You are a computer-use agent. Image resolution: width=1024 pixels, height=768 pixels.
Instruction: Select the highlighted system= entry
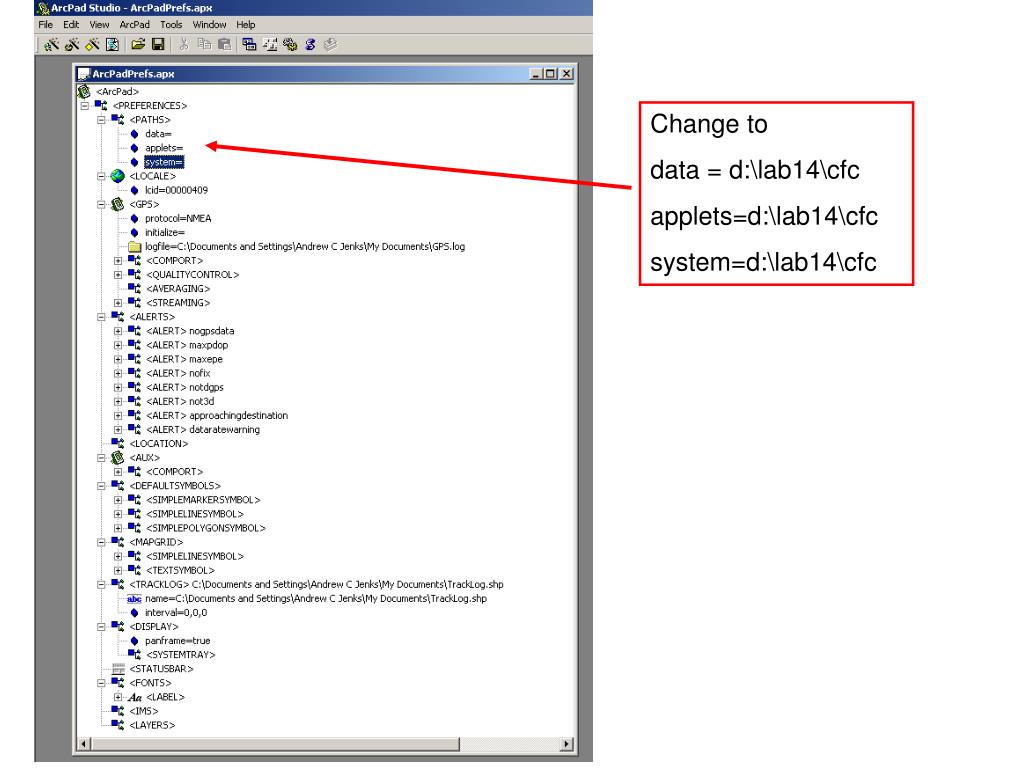click(164, 162)
